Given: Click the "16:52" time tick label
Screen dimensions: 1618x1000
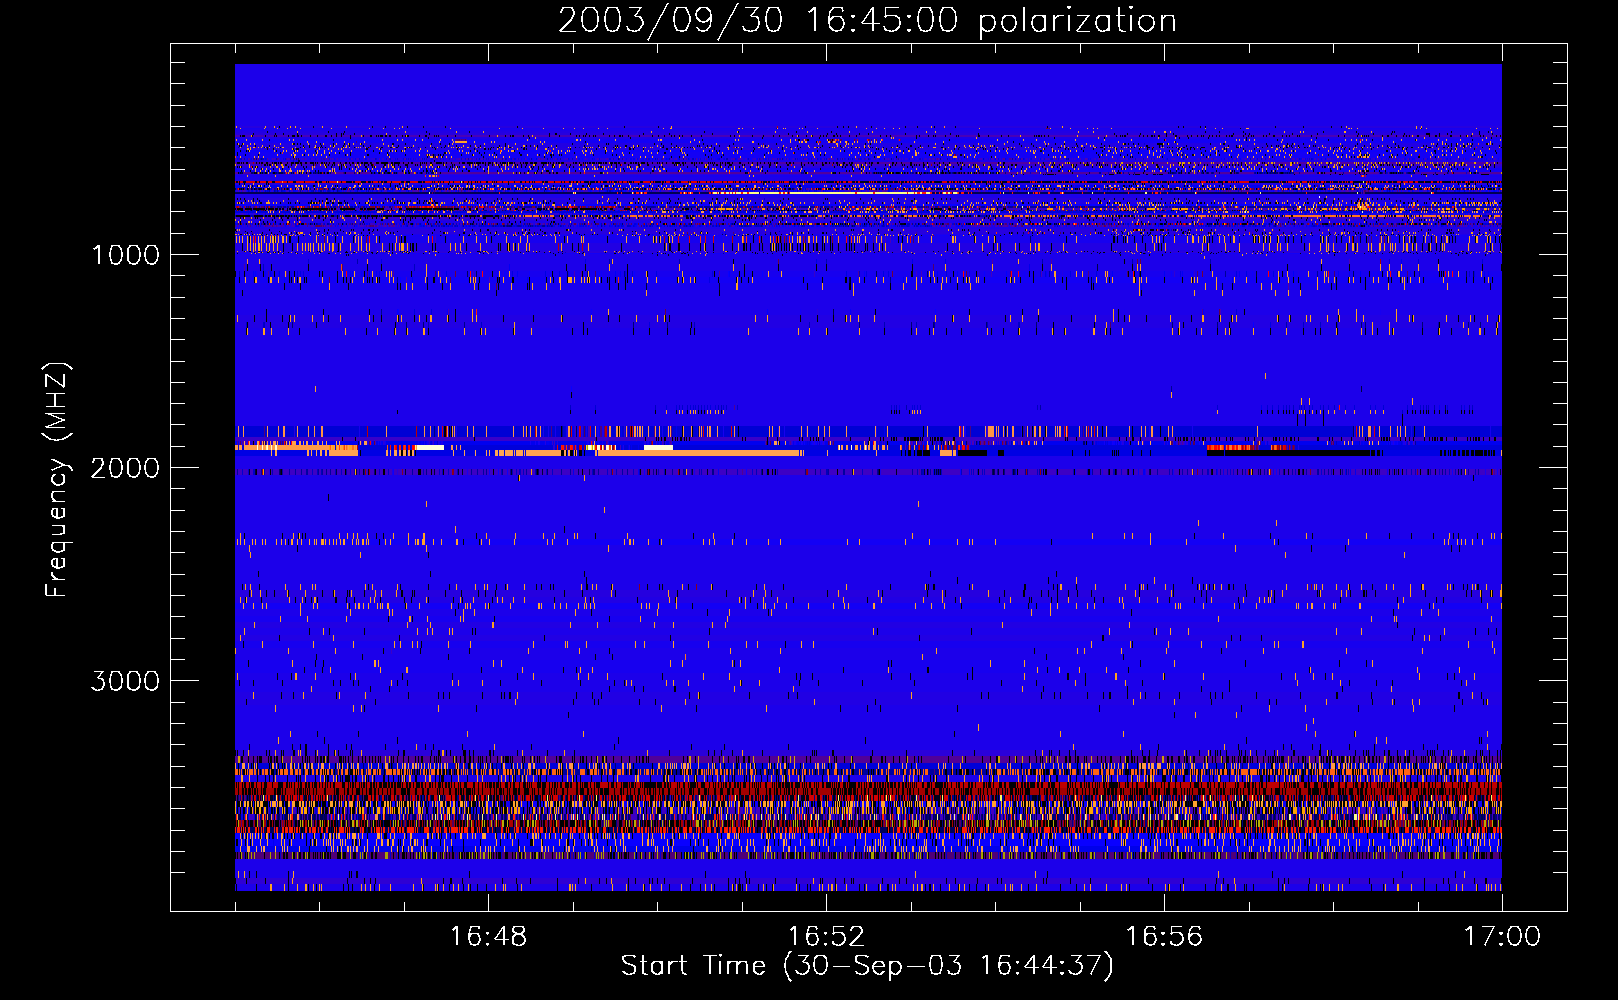Looking at the screenshot, I should pyautogui.click(x=826, y=937).
